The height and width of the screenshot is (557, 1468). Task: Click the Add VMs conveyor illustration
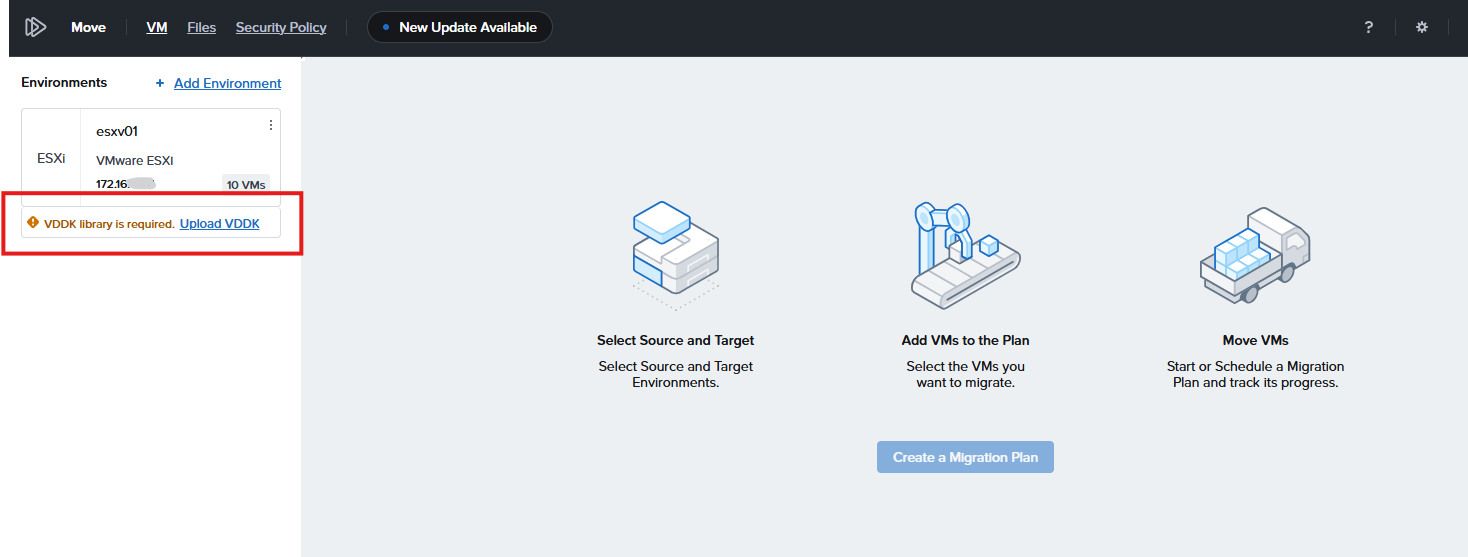965,255
